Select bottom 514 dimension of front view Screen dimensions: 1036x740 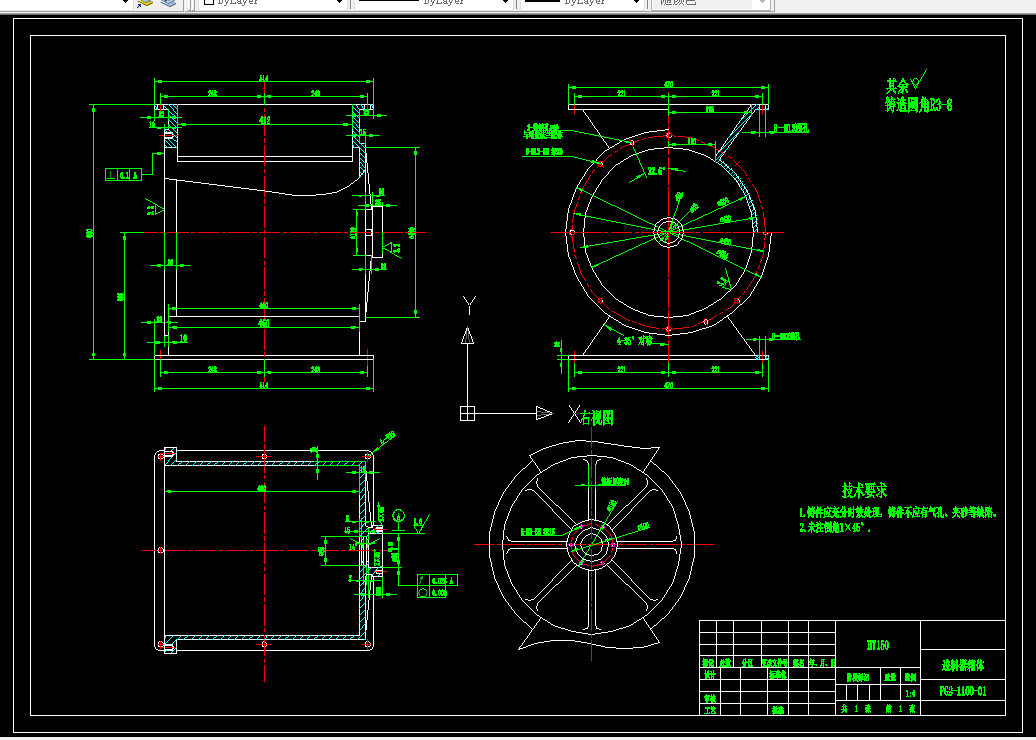click(x=264, y=385)
